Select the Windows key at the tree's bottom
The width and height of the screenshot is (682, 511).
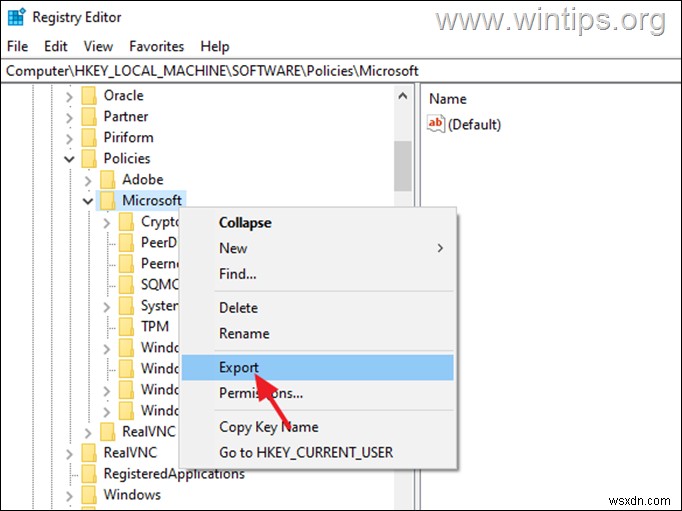pos(132,494)
